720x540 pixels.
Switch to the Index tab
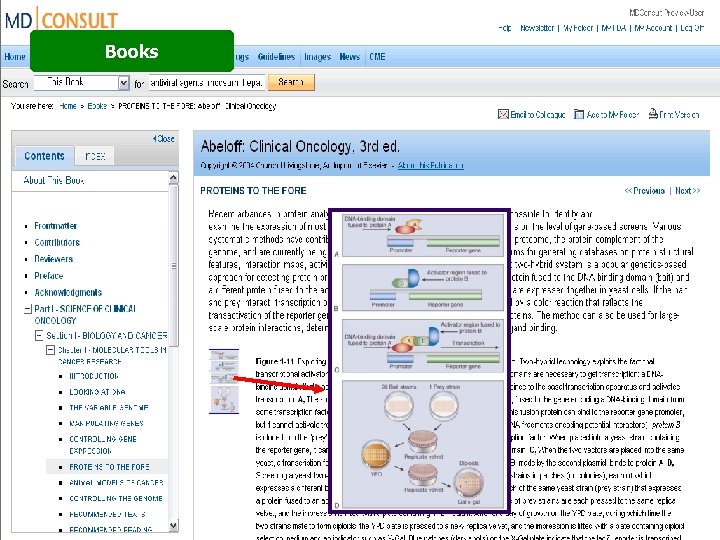coord(95,157)
